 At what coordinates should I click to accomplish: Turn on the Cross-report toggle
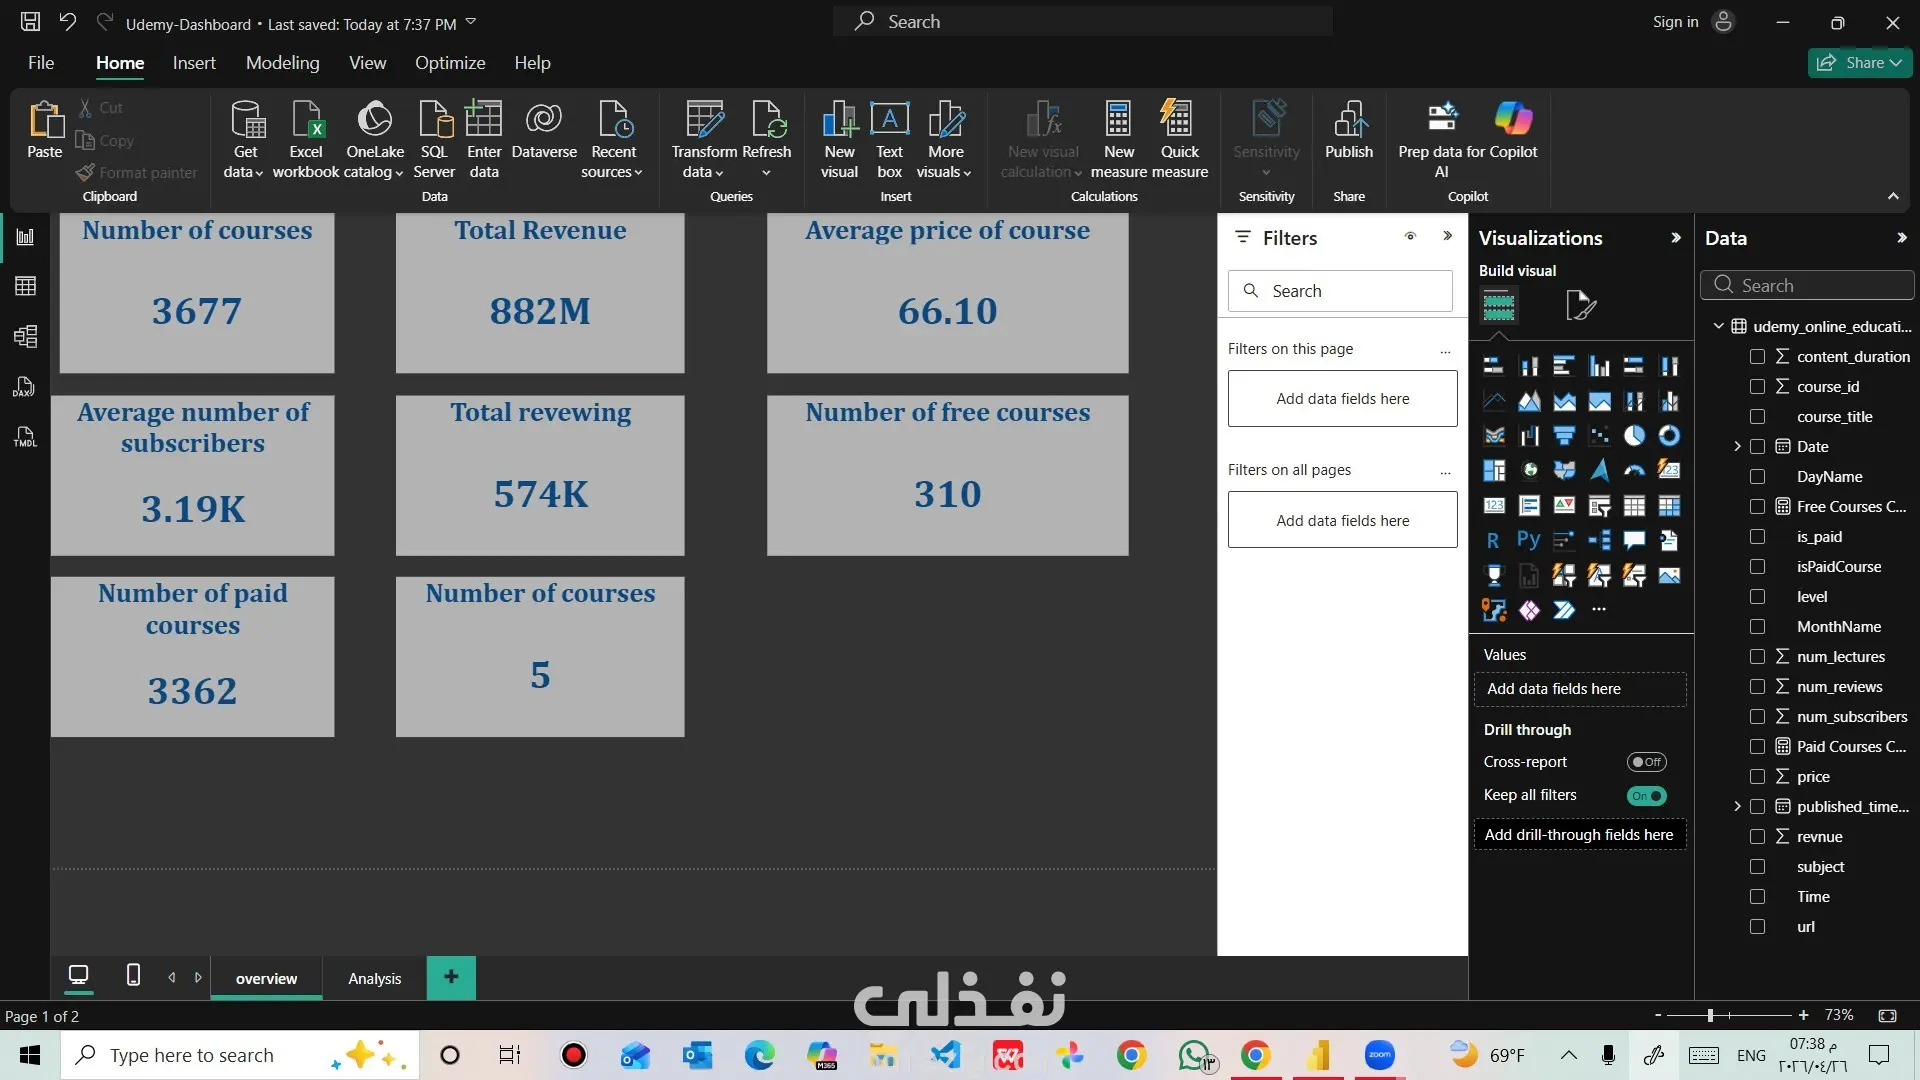coord(1646,762)
